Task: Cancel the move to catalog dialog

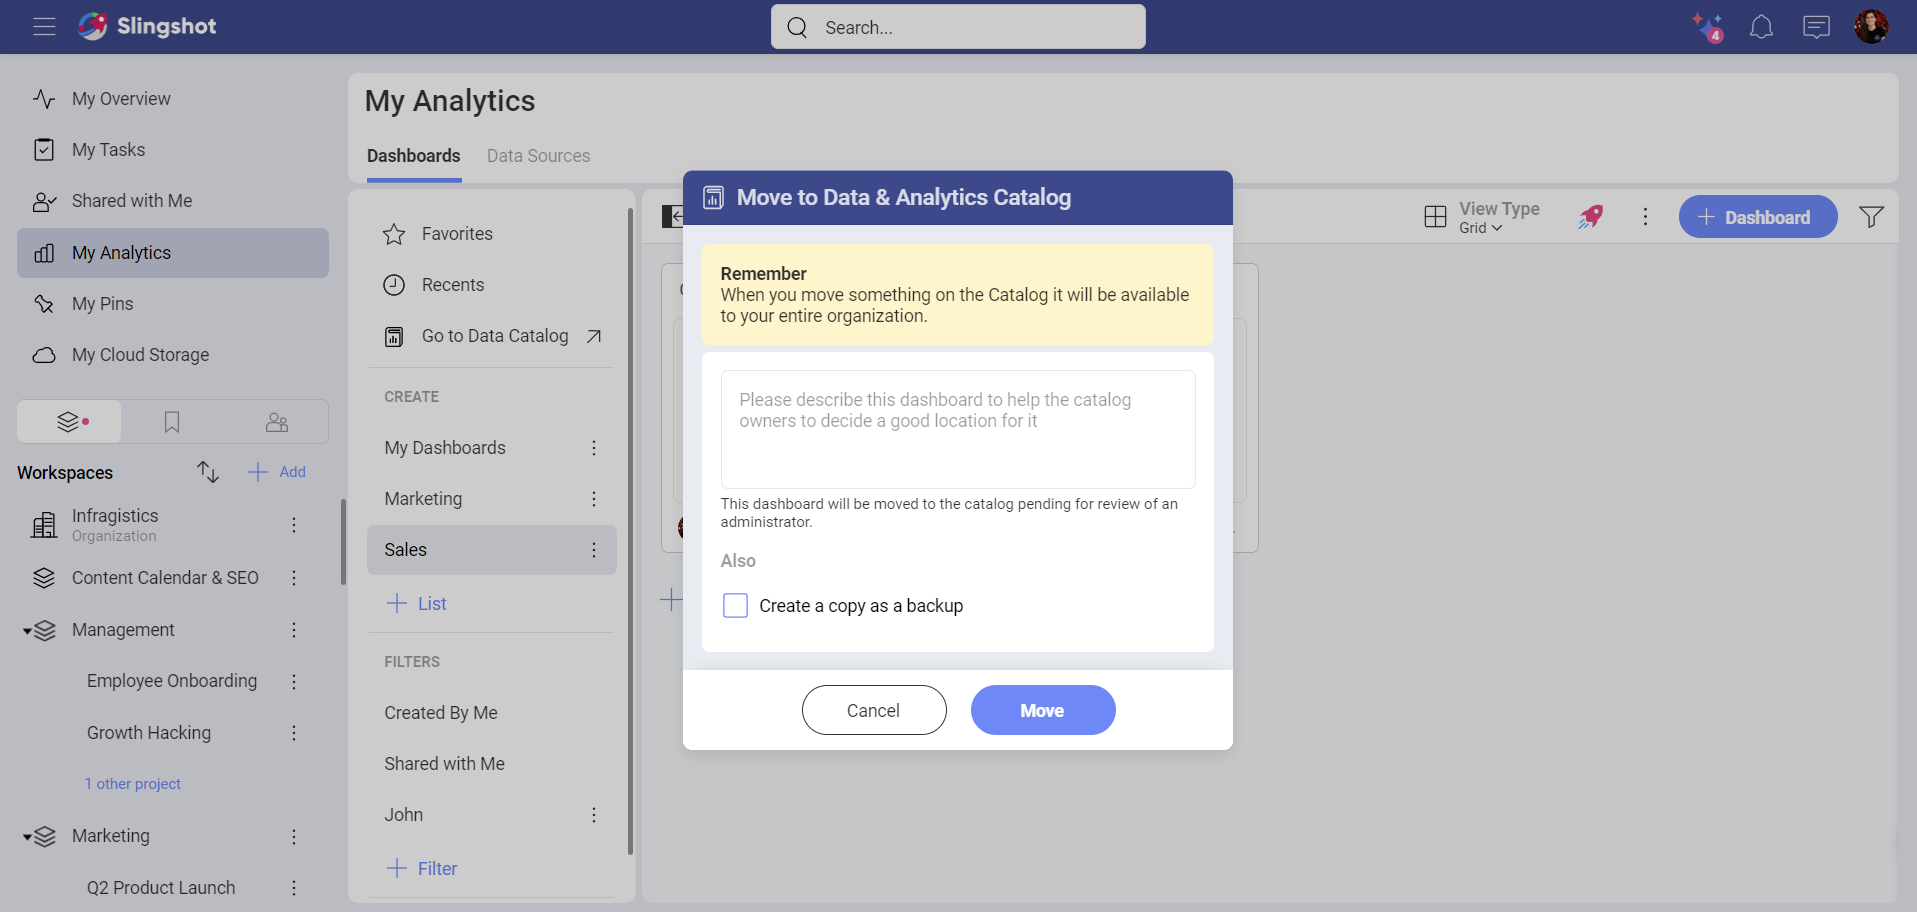Action: pos(873,710)
